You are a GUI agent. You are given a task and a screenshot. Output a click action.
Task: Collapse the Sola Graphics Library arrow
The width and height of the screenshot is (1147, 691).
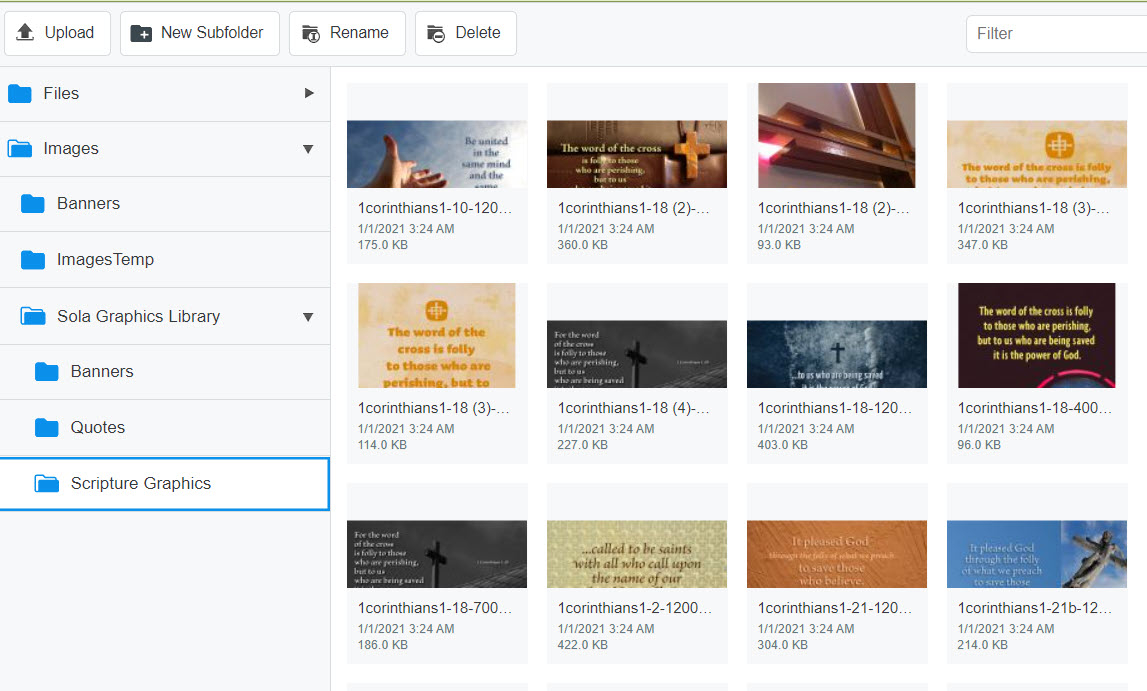point(308,317)
